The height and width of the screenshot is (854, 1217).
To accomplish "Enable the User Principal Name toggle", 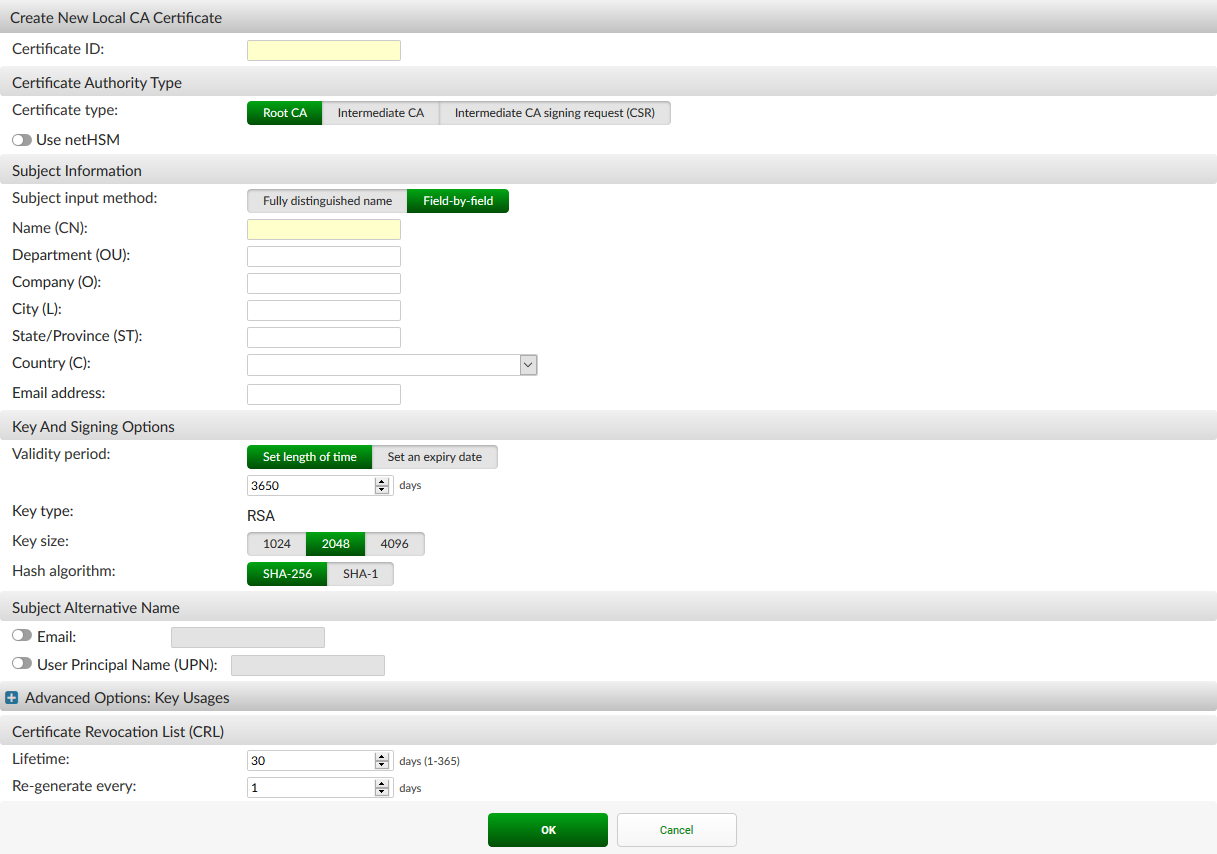I will tap(22, 663).
